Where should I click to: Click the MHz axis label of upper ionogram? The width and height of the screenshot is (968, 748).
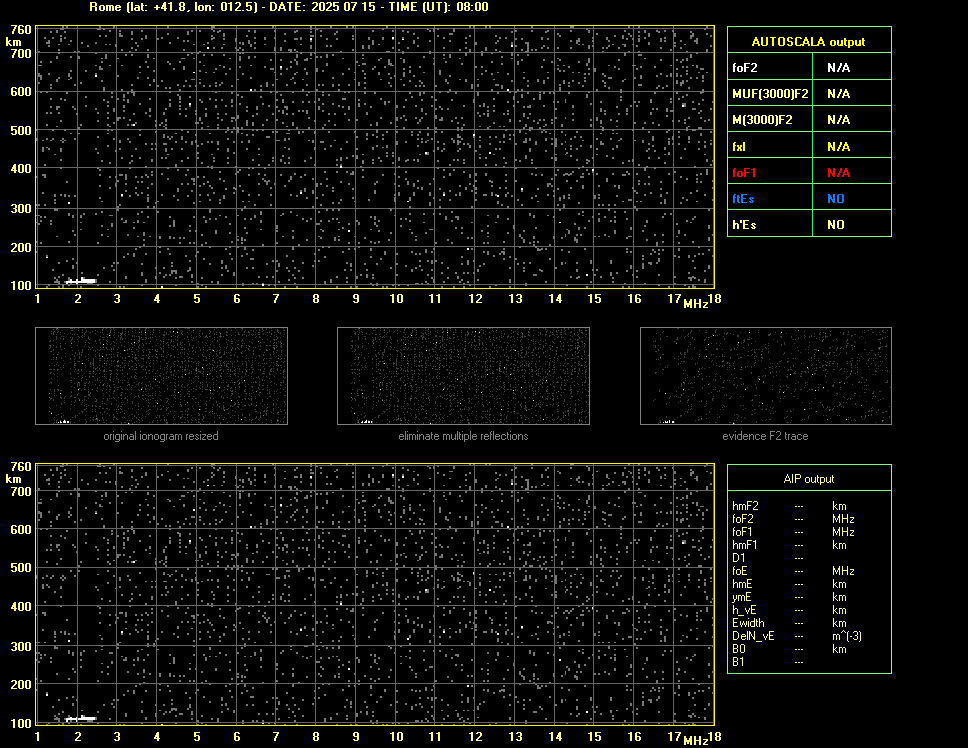(x=695, y=304)
